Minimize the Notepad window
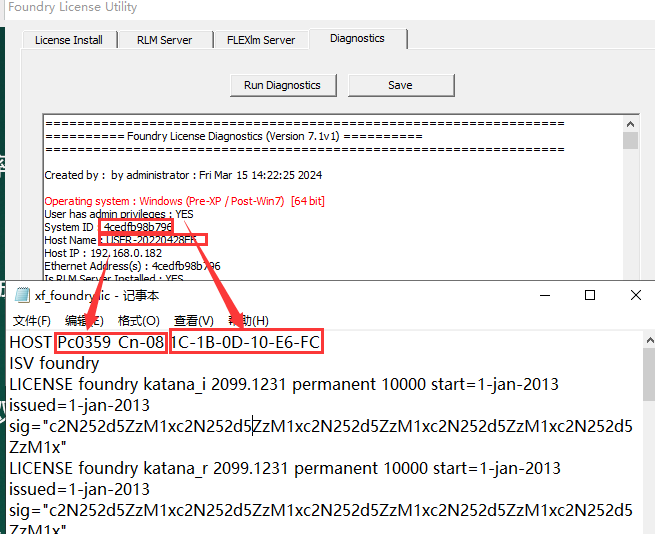The image size is (655, 534). coord(545,295)
